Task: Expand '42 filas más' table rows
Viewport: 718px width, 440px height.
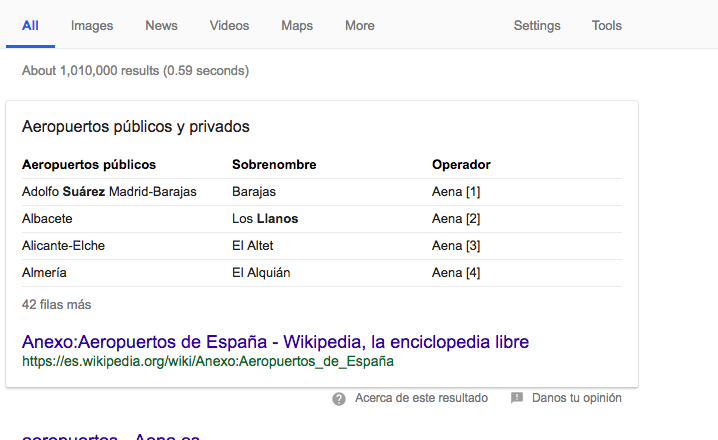Action: point(56,304)
